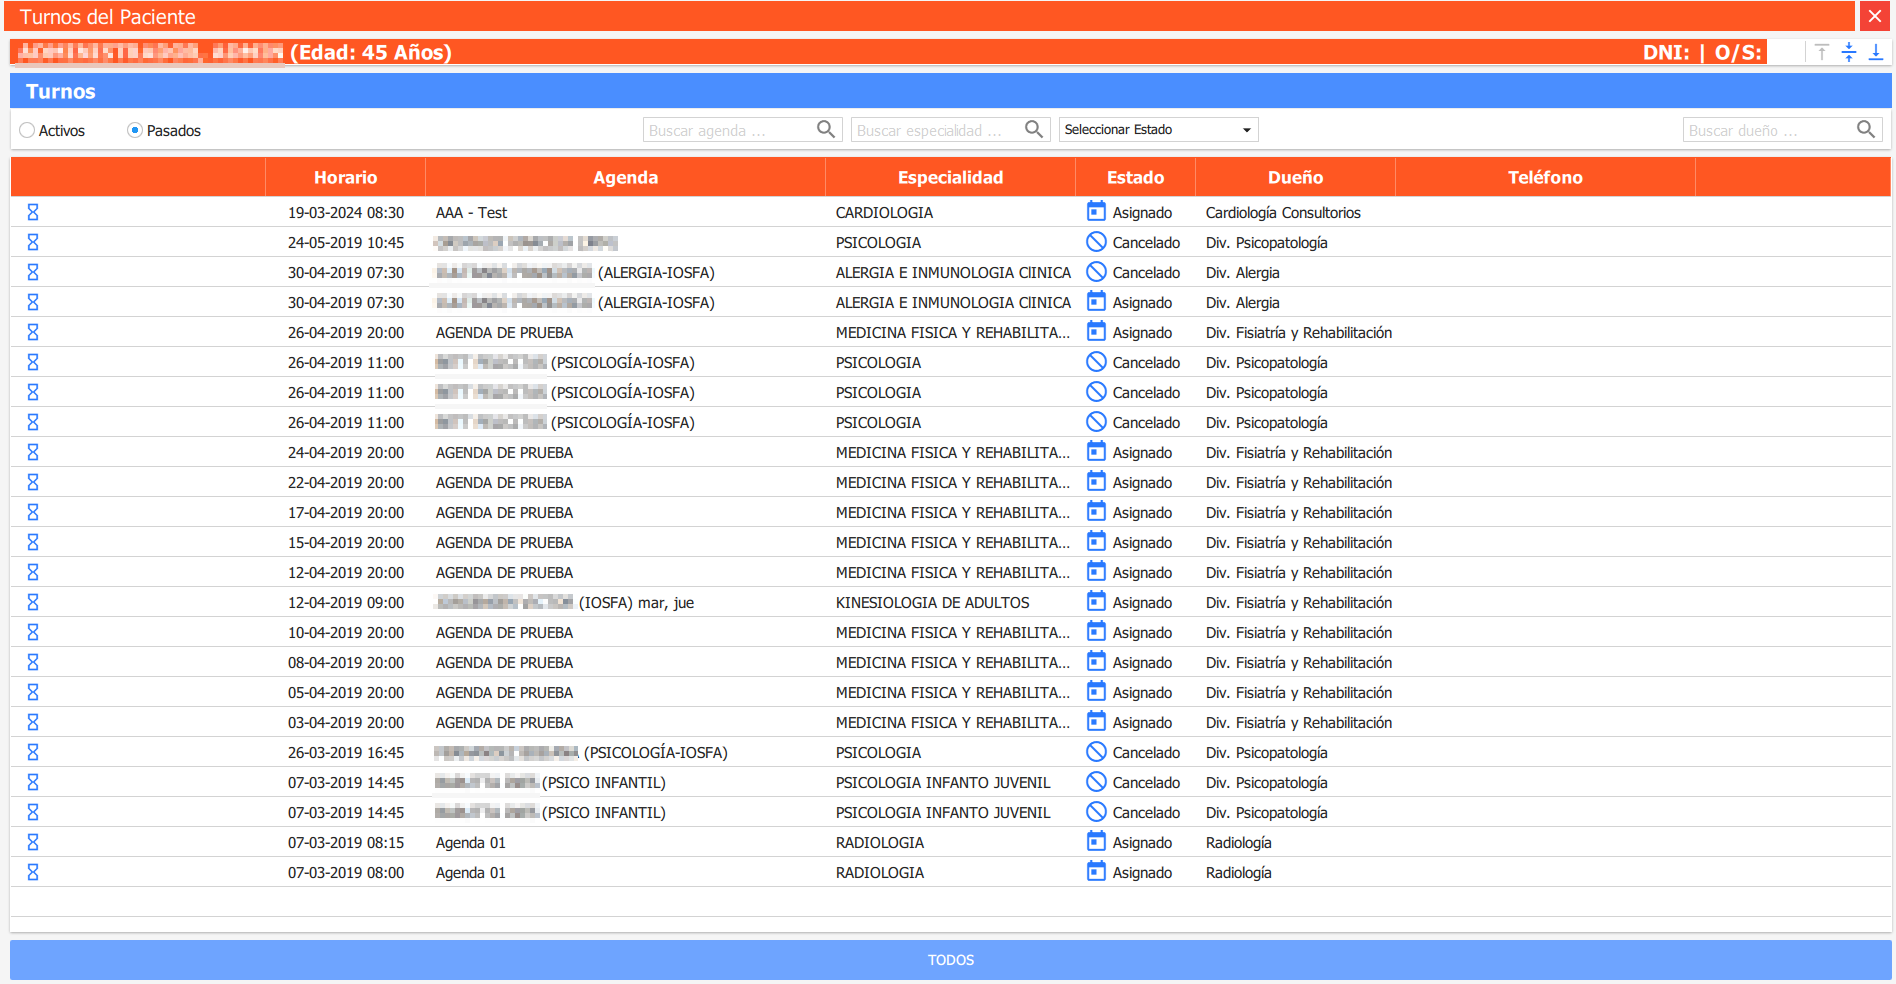1896x984 pixels.
Task: Click the magnifier beside Buscar dueño
Action: [x=1865, y=129]
